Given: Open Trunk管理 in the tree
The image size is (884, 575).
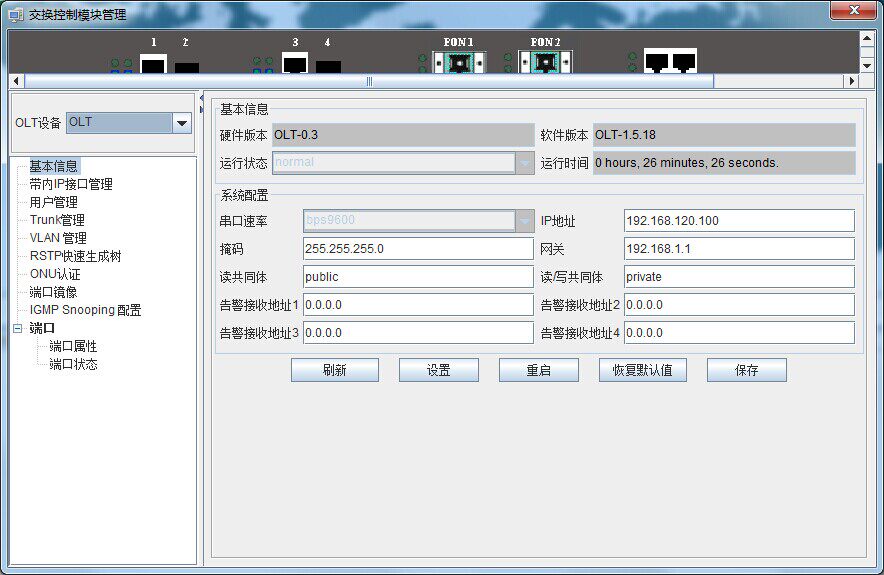Looking at the screenshot, I should [57, 220].
